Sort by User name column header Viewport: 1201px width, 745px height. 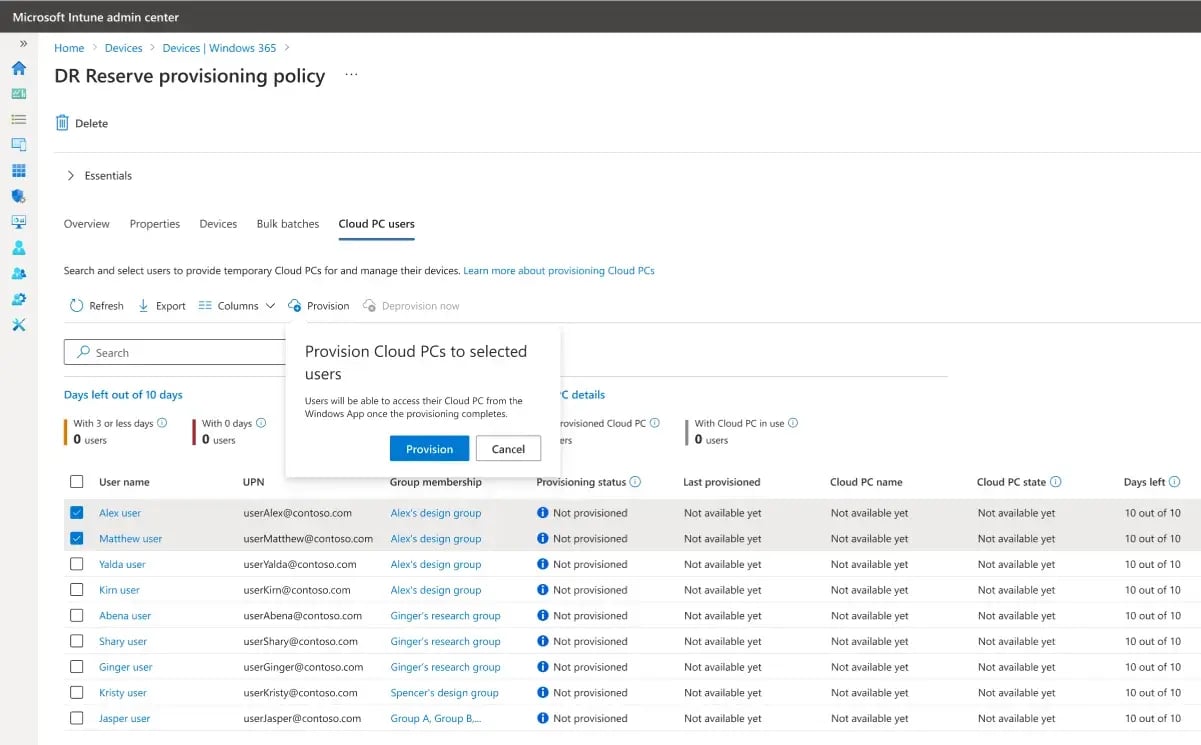coord(124,482)
